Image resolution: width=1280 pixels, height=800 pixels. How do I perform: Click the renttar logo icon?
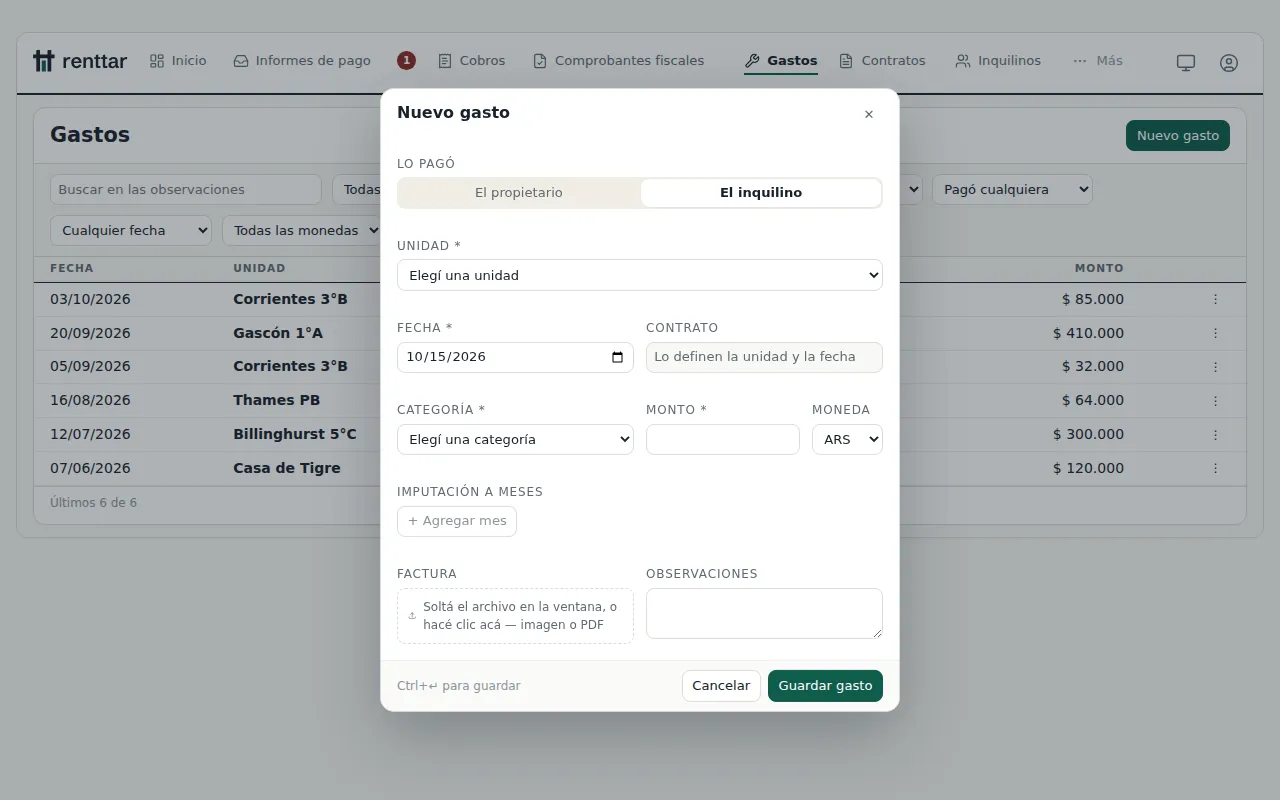[43, 61]
